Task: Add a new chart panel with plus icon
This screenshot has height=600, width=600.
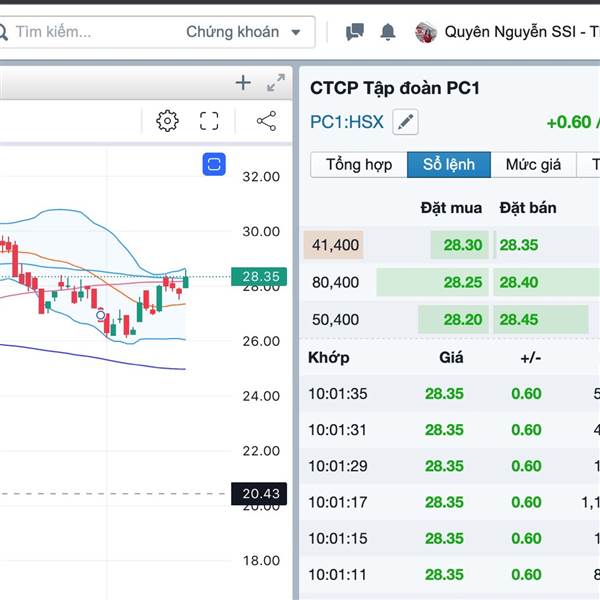Action: click(243, 83)
